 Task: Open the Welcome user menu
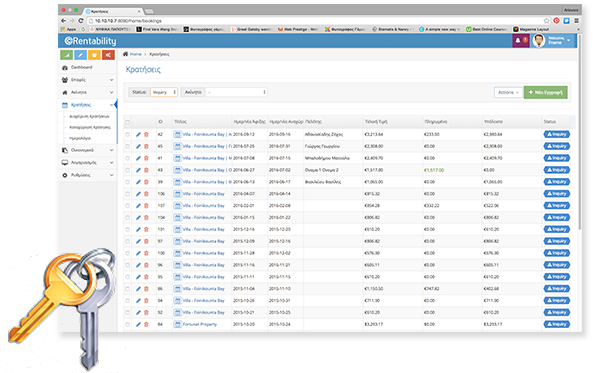pos(559,41)
